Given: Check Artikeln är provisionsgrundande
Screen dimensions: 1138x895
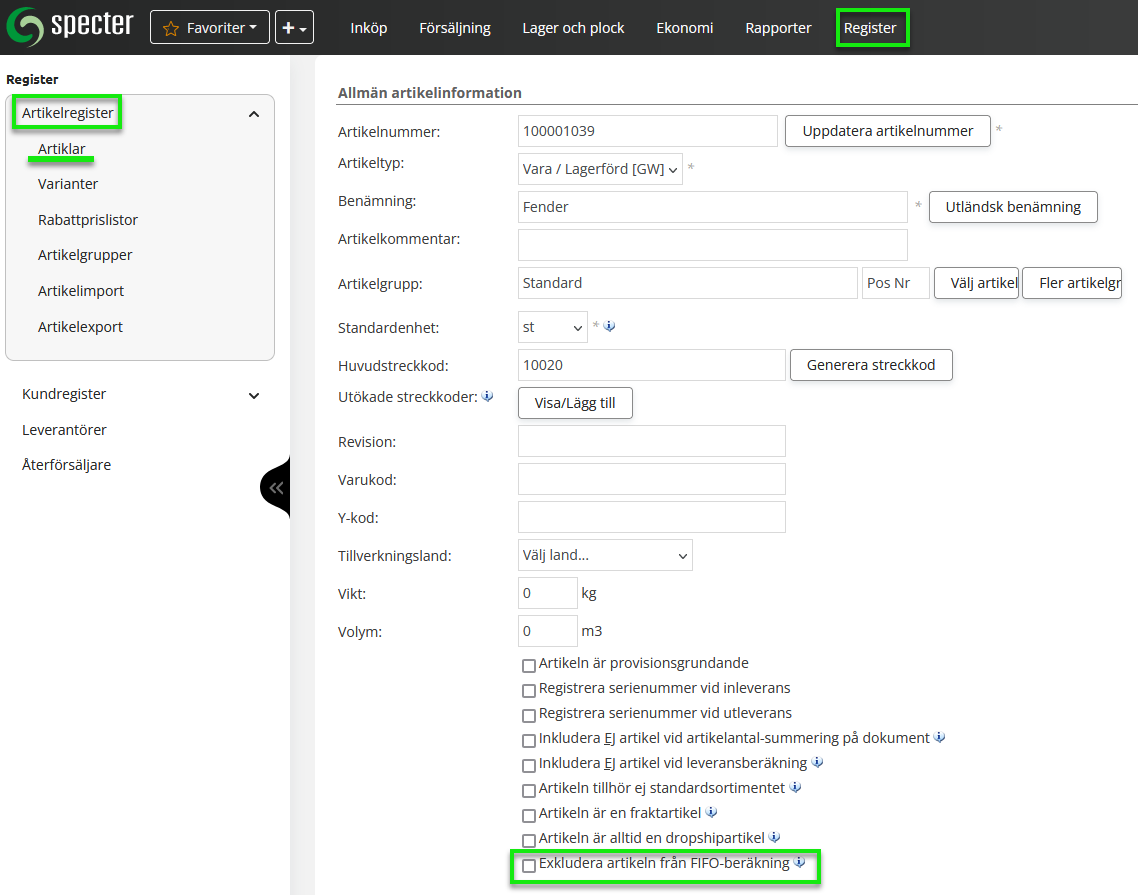Looking at the screenshot, I should 529,665.
